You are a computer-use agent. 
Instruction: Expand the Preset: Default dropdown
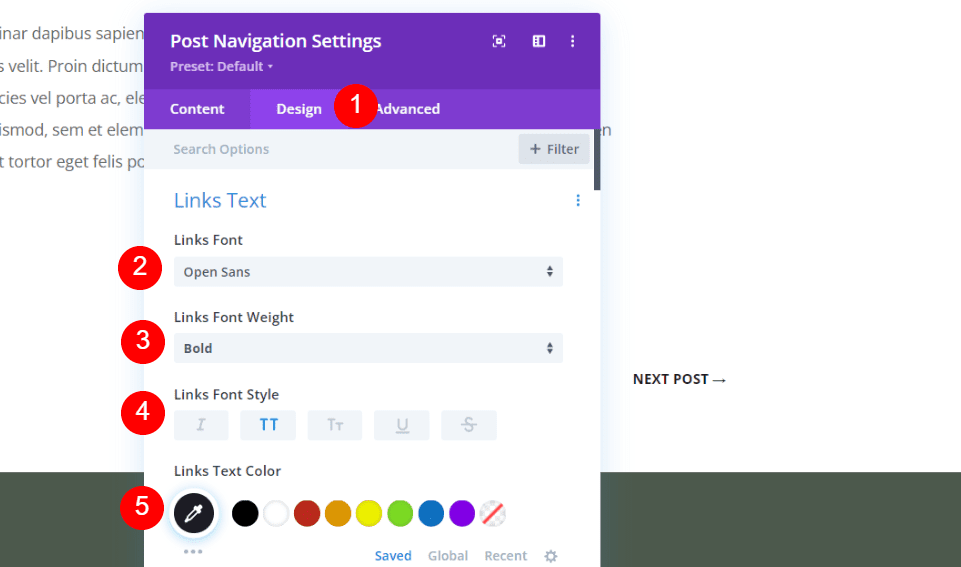coord(222,67)
